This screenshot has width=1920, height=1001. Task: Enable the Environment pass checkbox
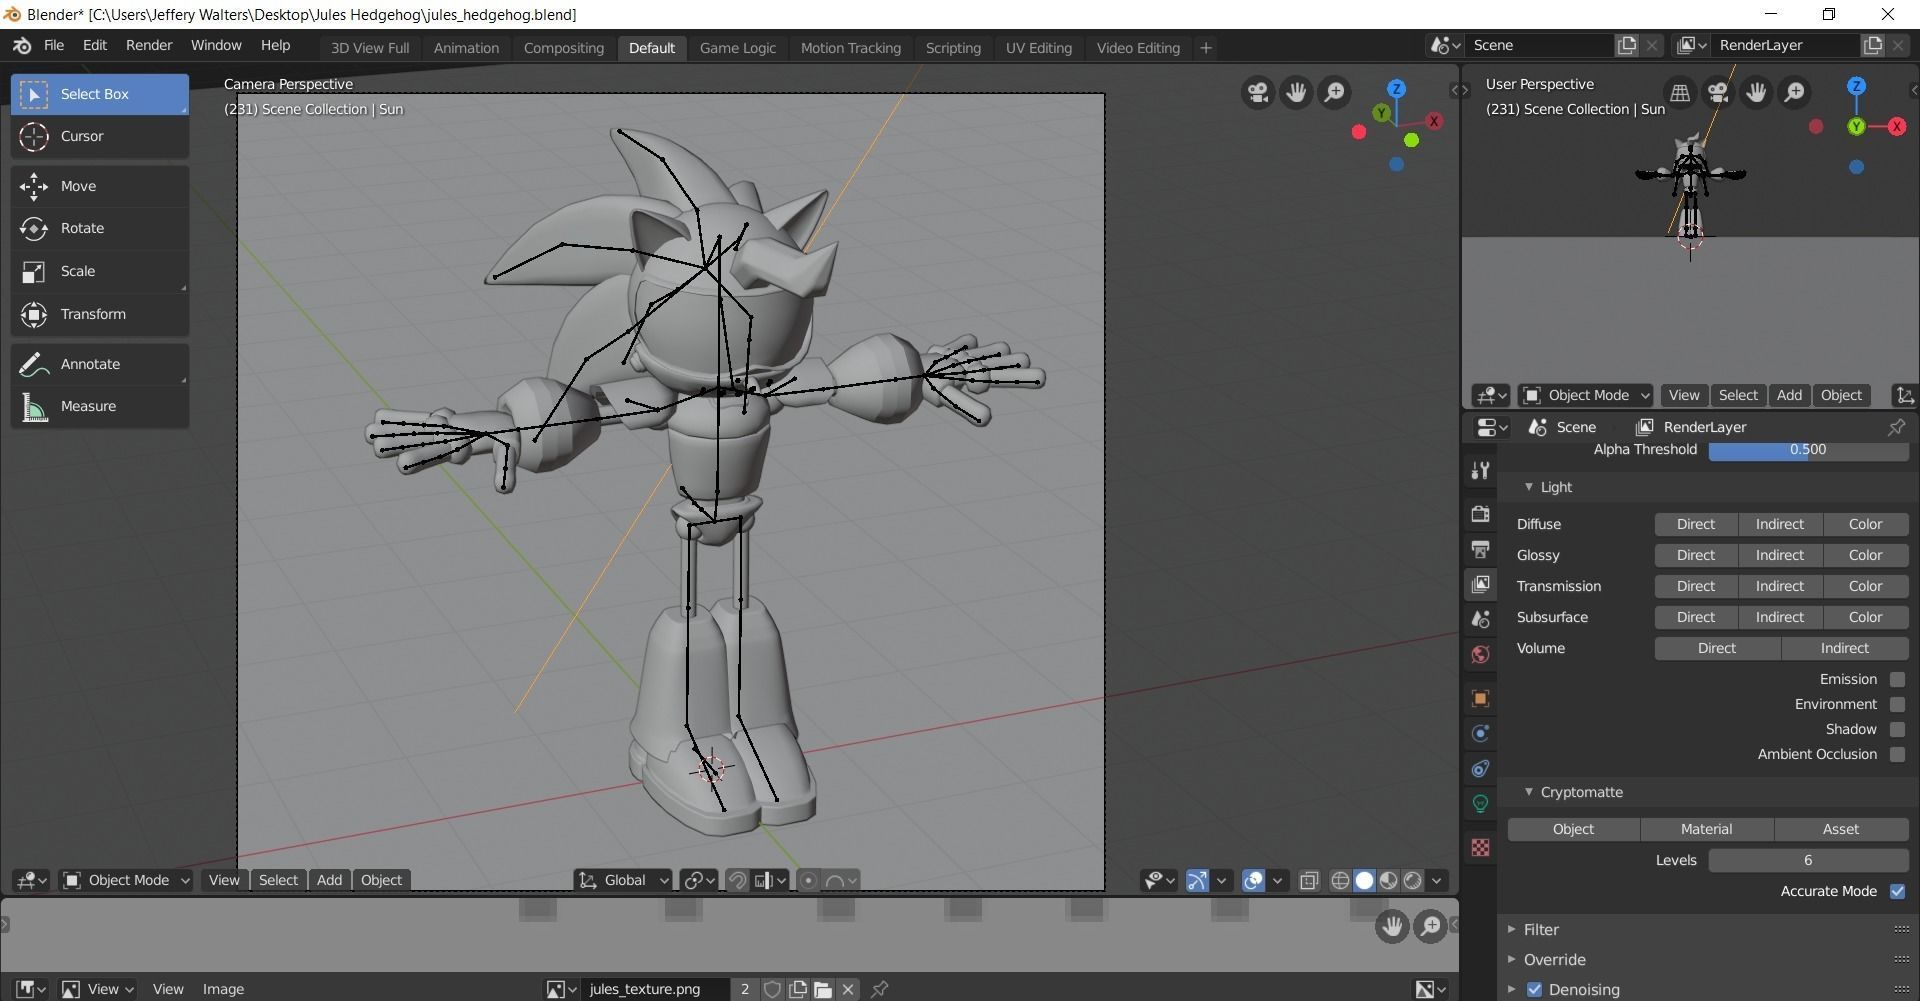(1897, 704)
